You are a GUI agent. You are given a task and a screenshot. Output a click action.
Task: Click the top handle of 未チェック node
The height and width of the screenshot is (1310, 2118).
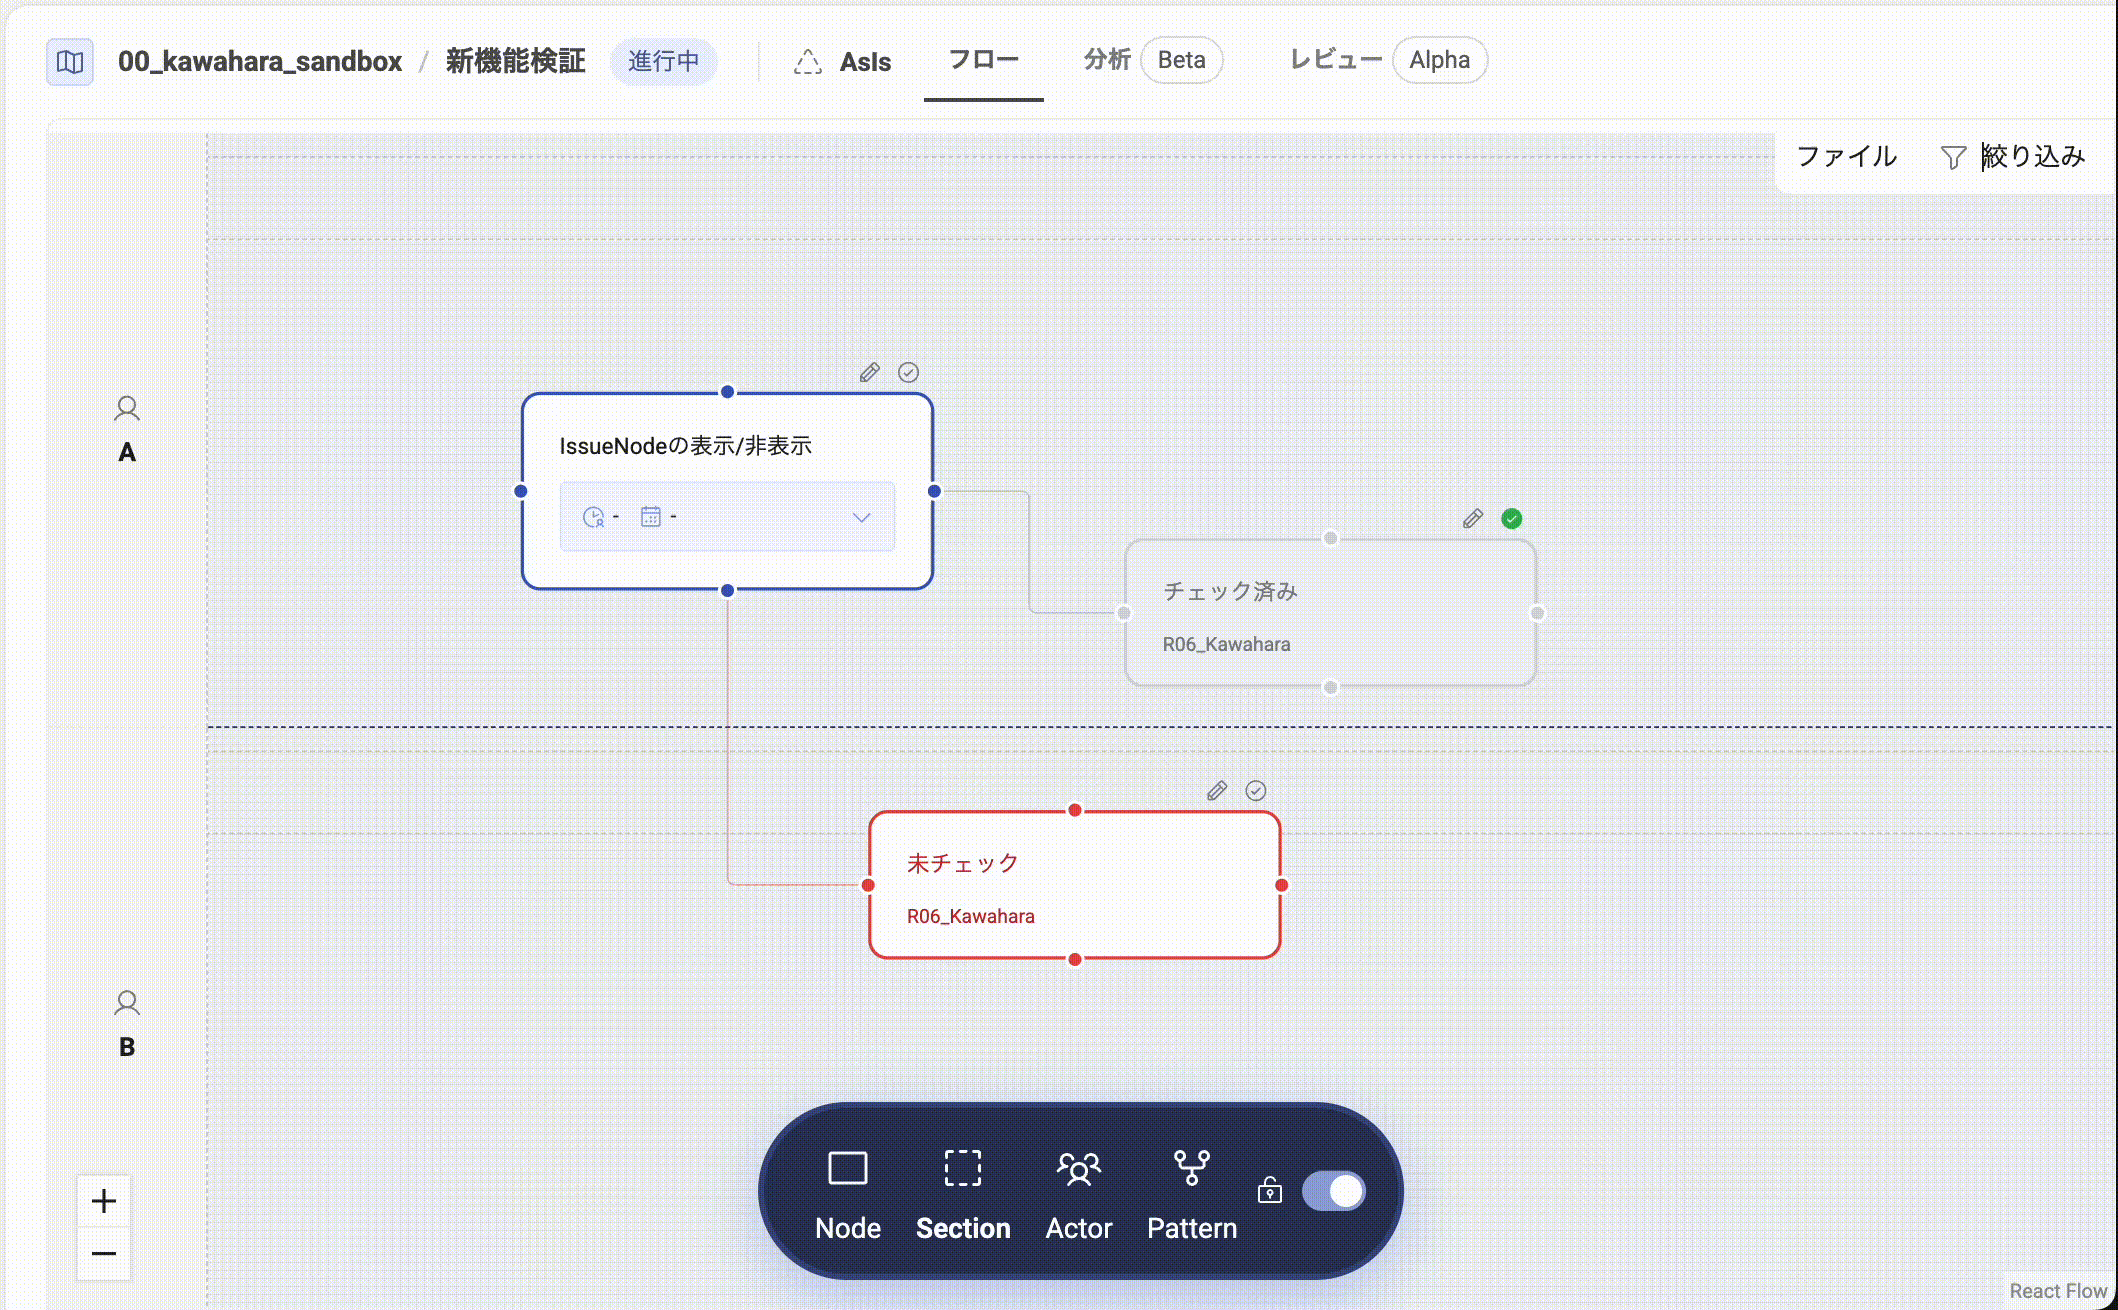[1075, 810]
